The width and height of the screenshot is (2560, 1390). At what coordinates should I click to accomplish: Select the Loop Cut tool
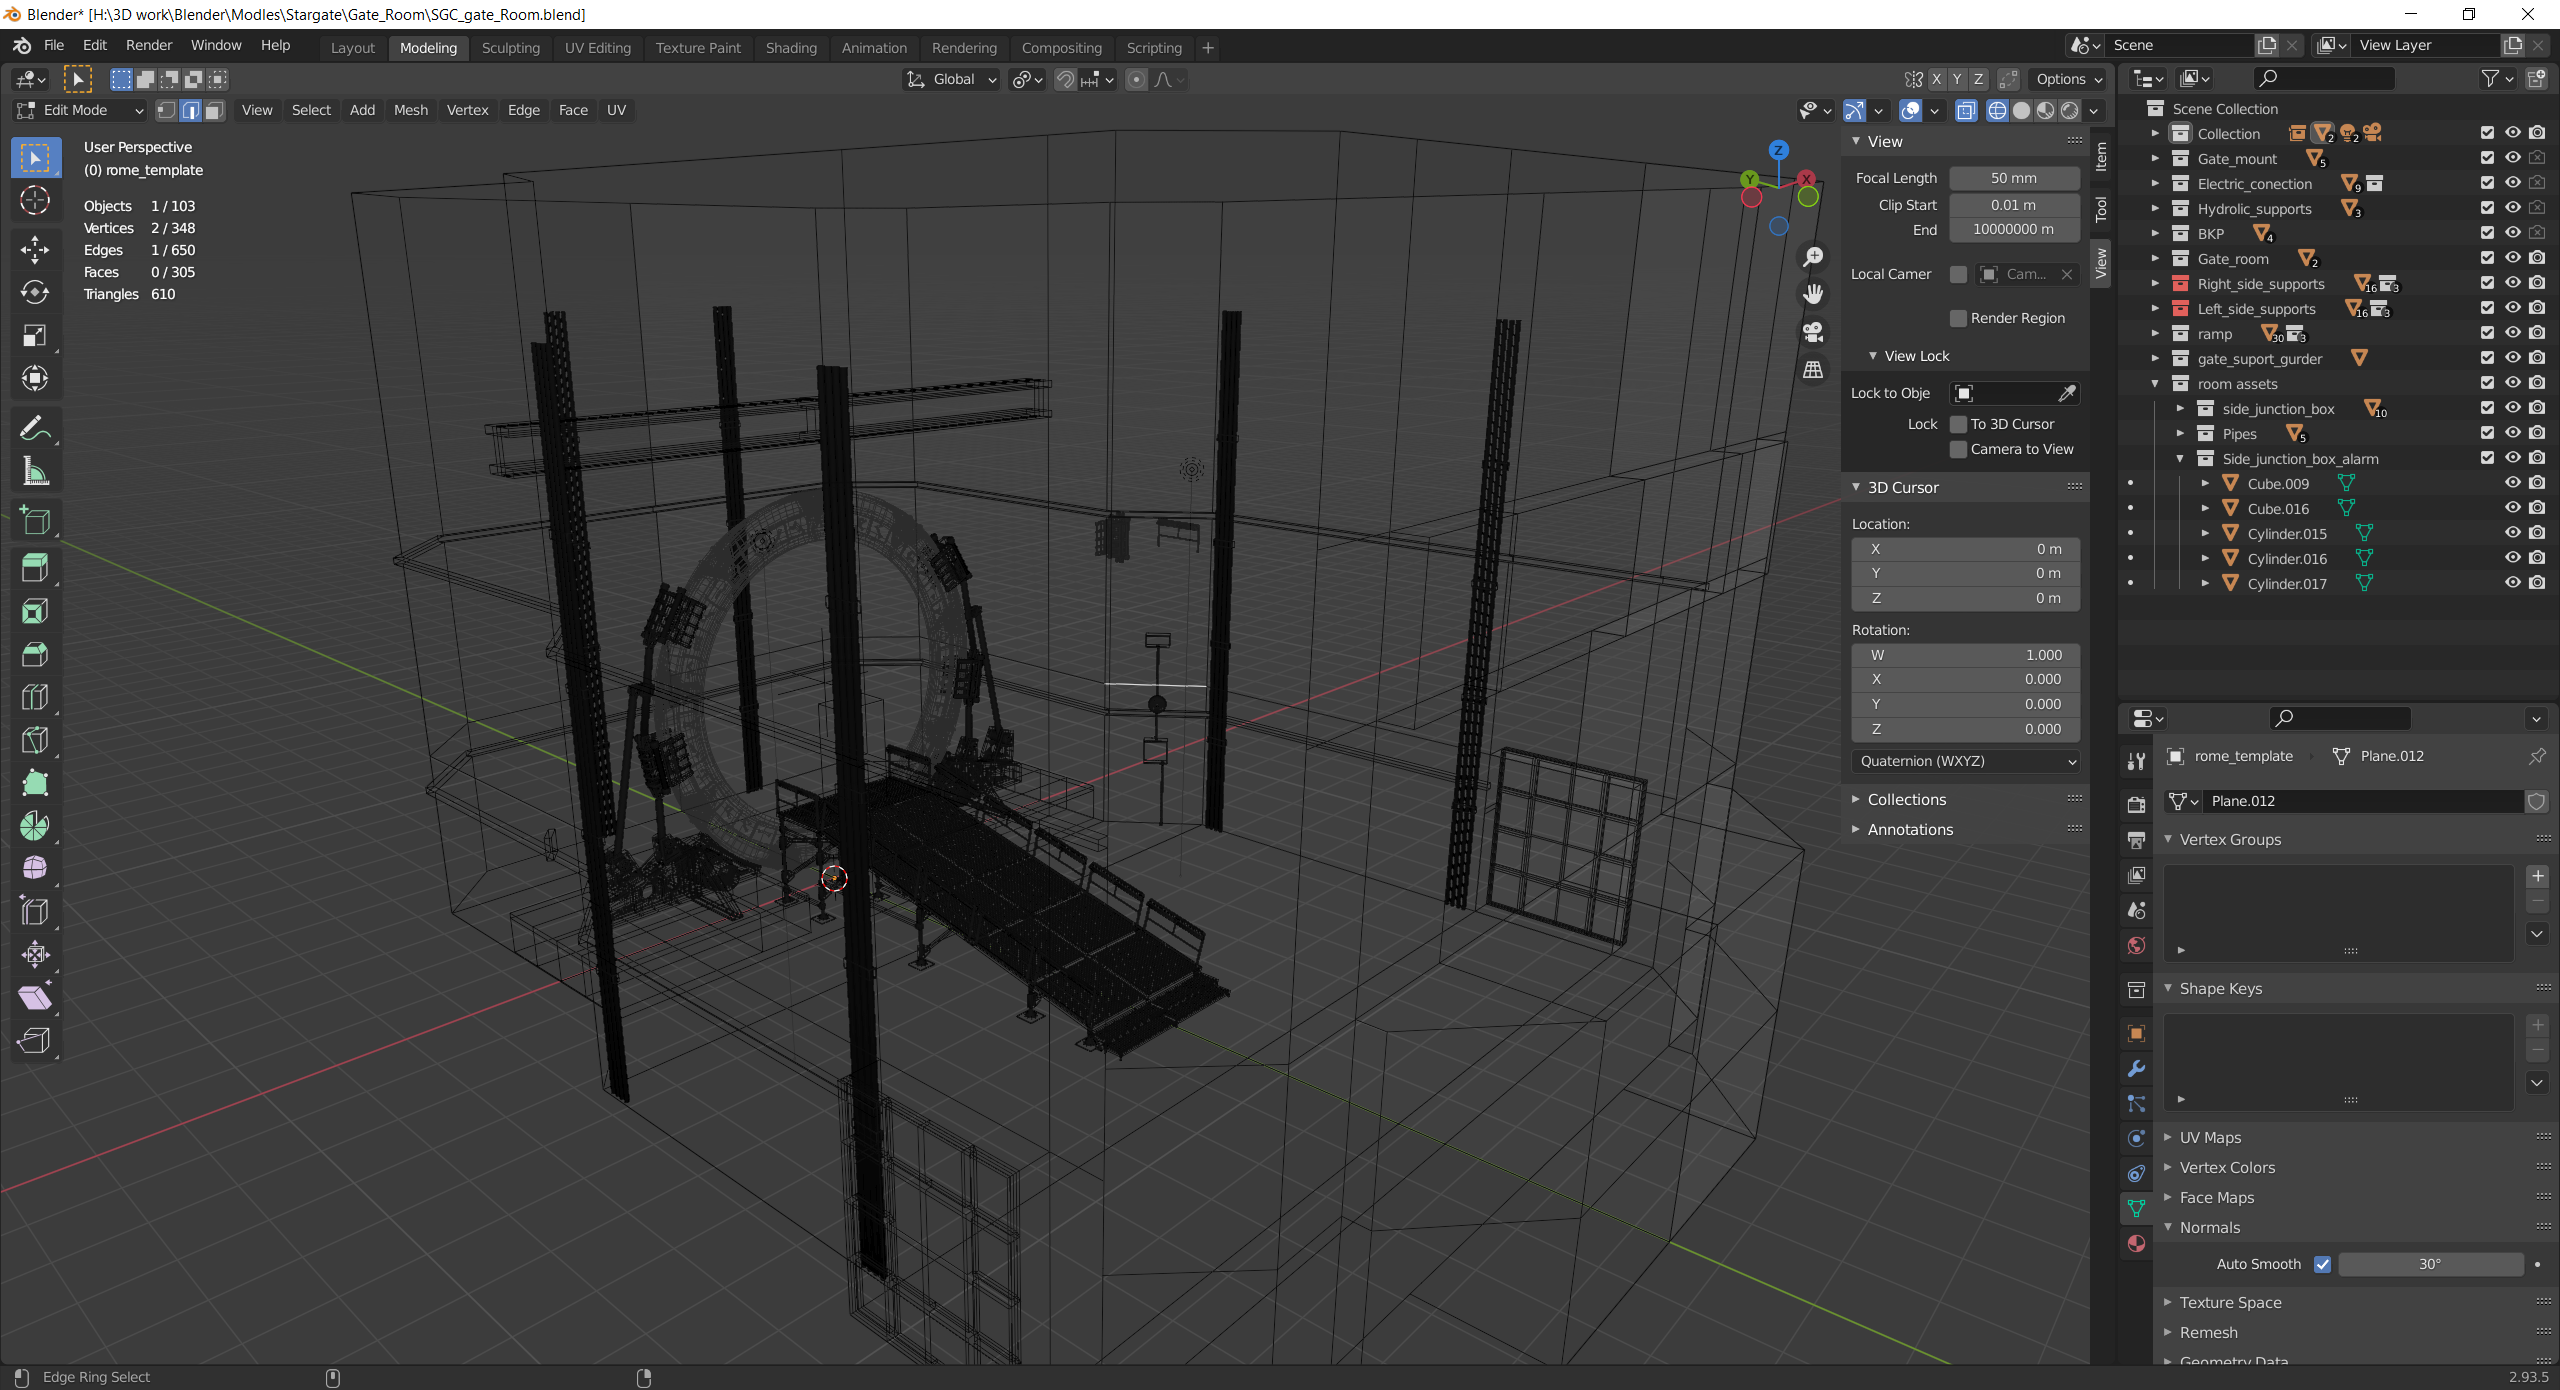[35, 697]
